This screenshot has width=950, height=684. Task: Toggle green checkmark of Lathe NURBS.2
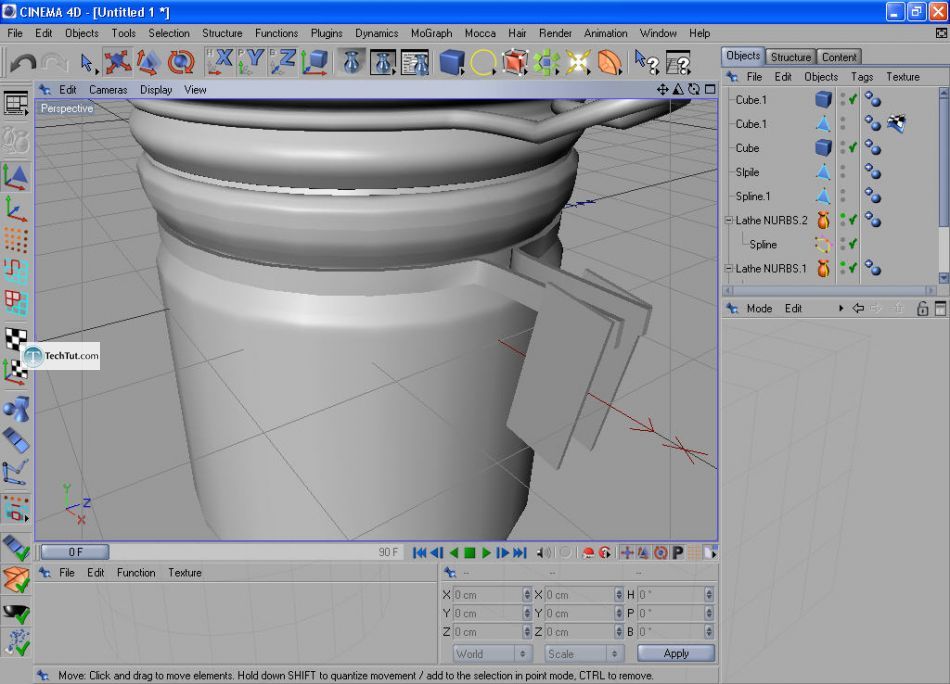pyautogui.click(x=853, y=220)
